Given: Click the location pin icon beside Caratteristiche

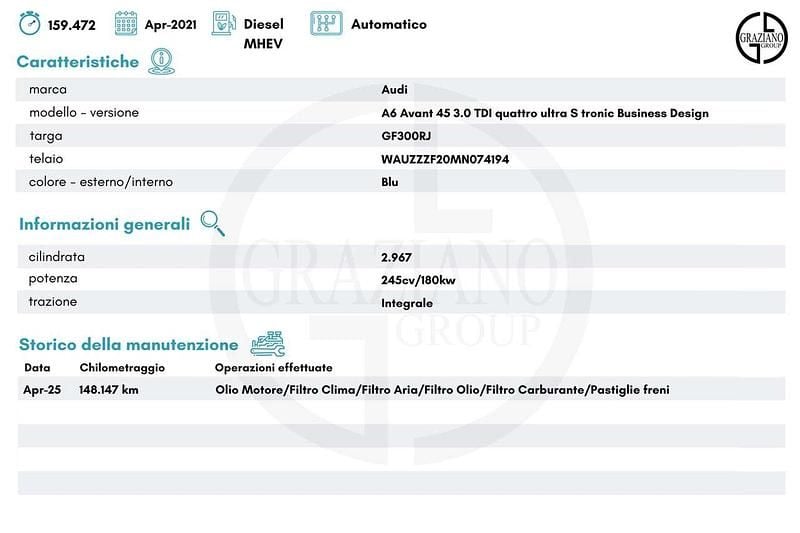Looking at the screenshot, I should [160, 62].
